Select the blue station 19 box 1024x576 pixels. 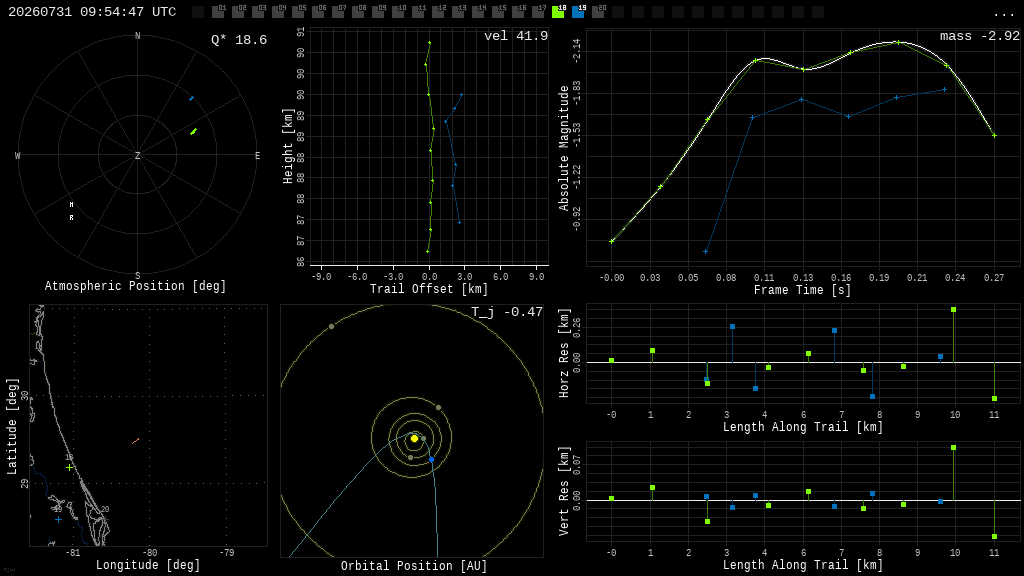point(579,12)
